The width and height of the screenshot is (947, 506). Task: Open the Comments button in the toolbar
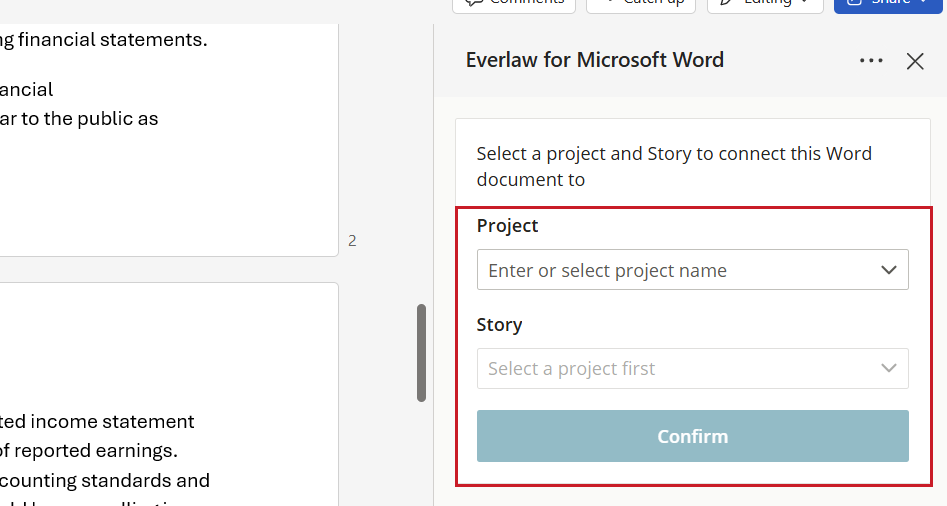pos(514,3)
